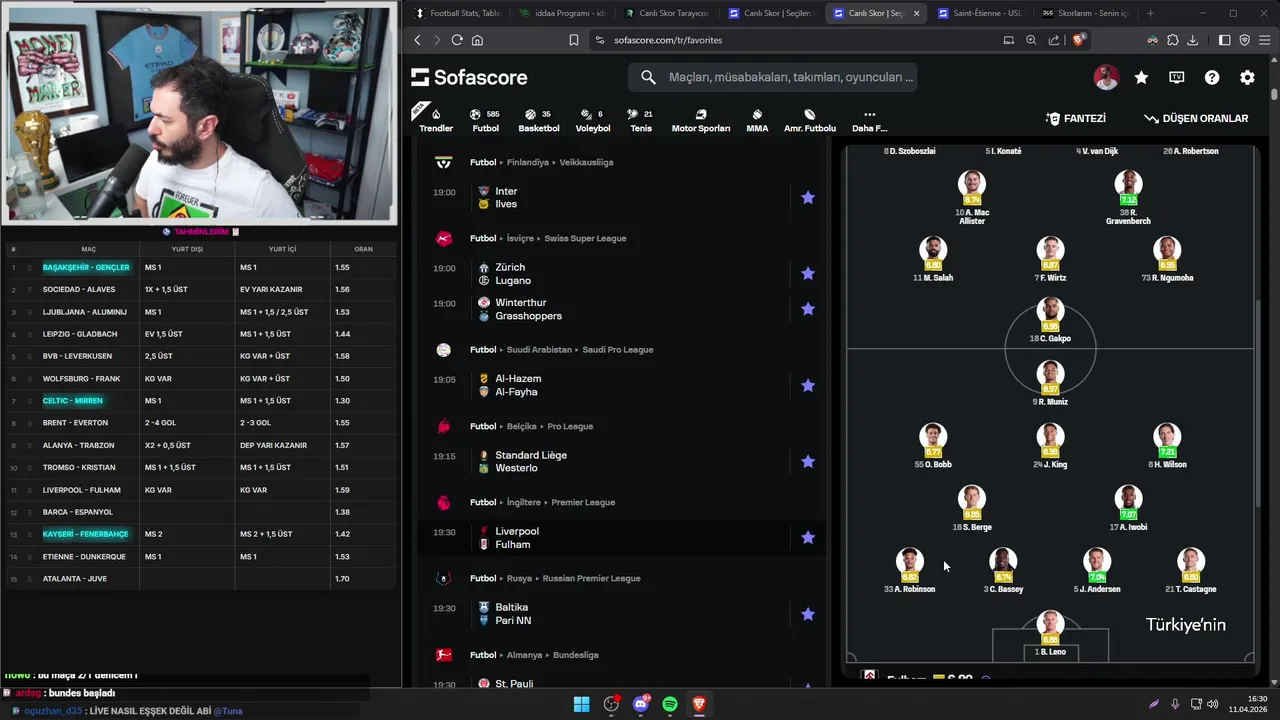Open the help question mark icon

click(x=1212, y=77)
